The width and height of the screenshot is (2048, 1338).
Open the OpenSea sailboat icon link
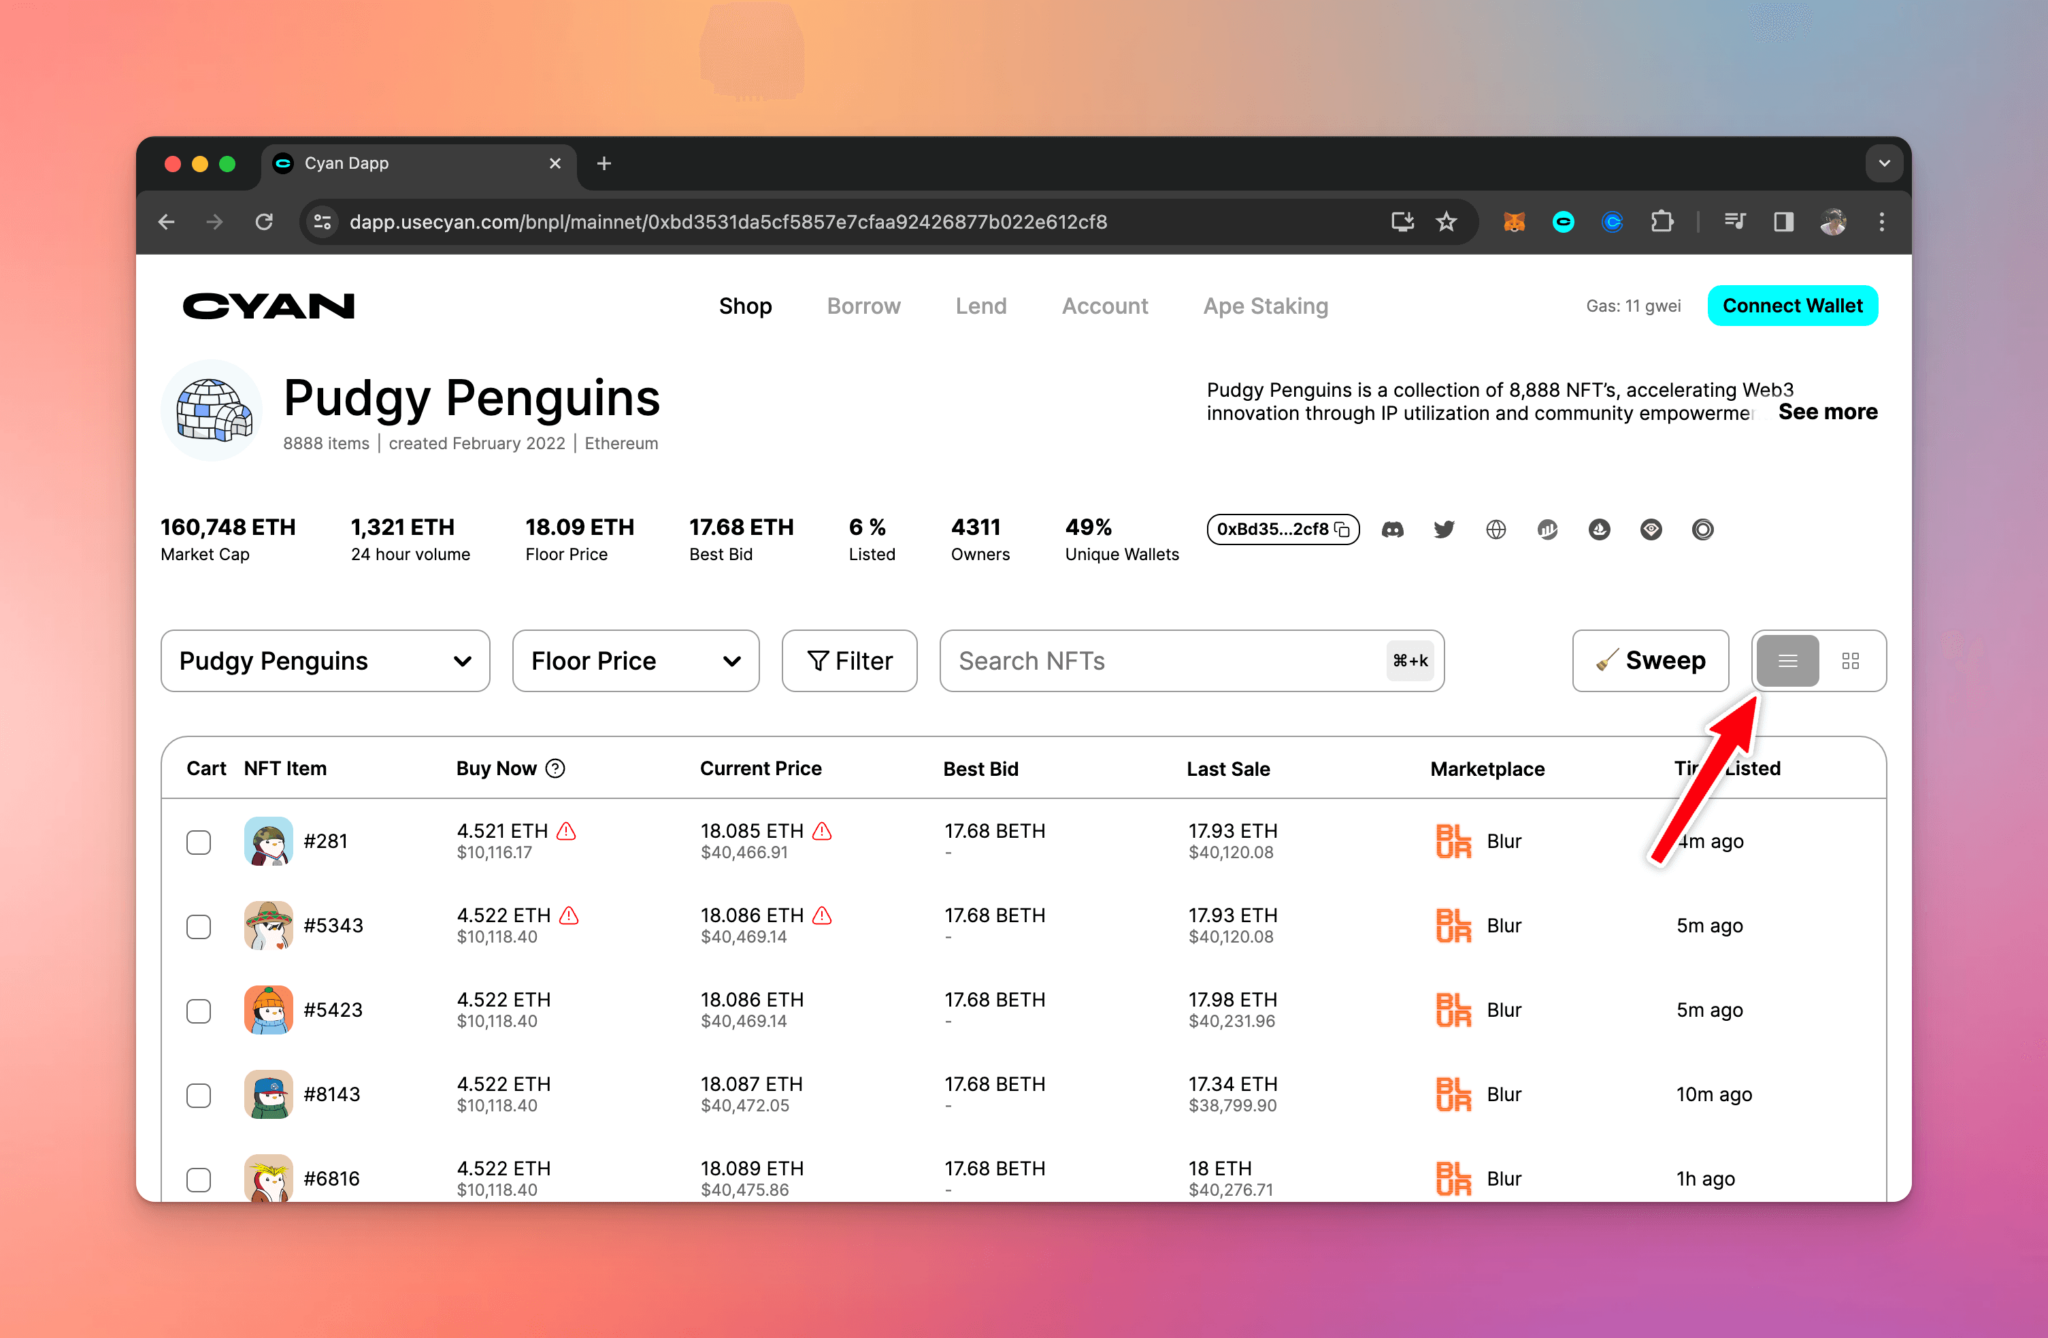[1599, 529]
